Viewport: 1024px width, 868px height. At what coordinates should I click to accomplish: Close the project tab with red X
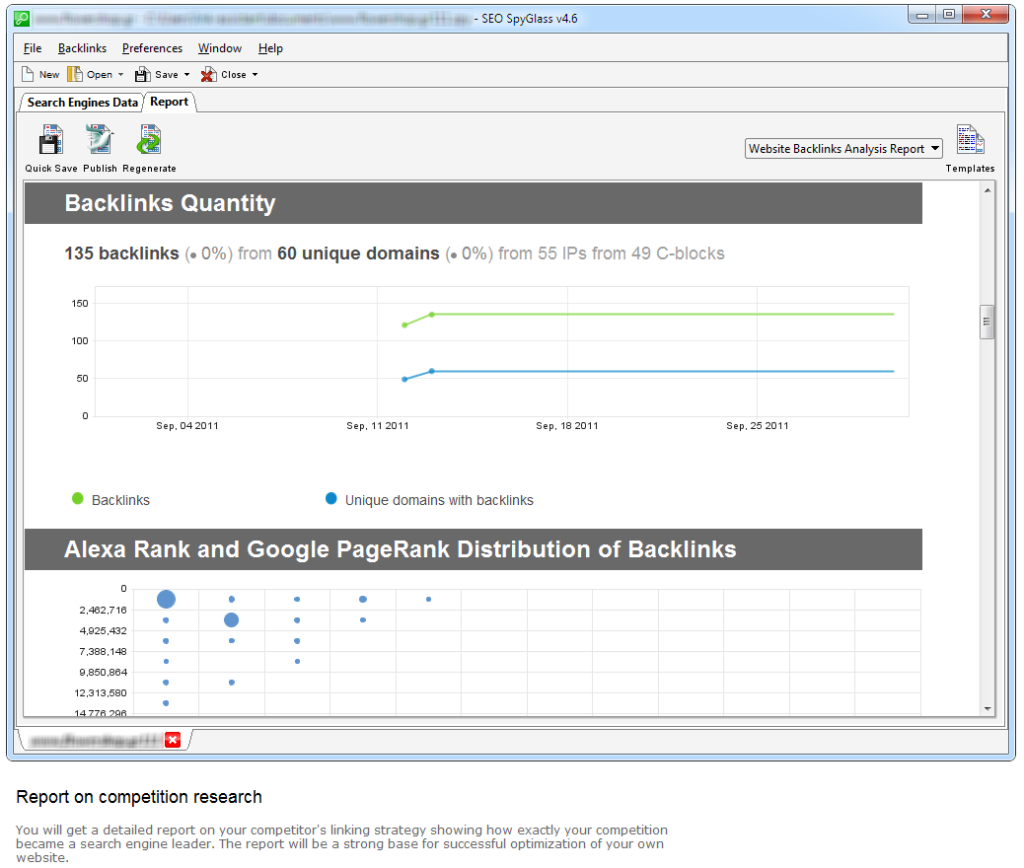172,740
